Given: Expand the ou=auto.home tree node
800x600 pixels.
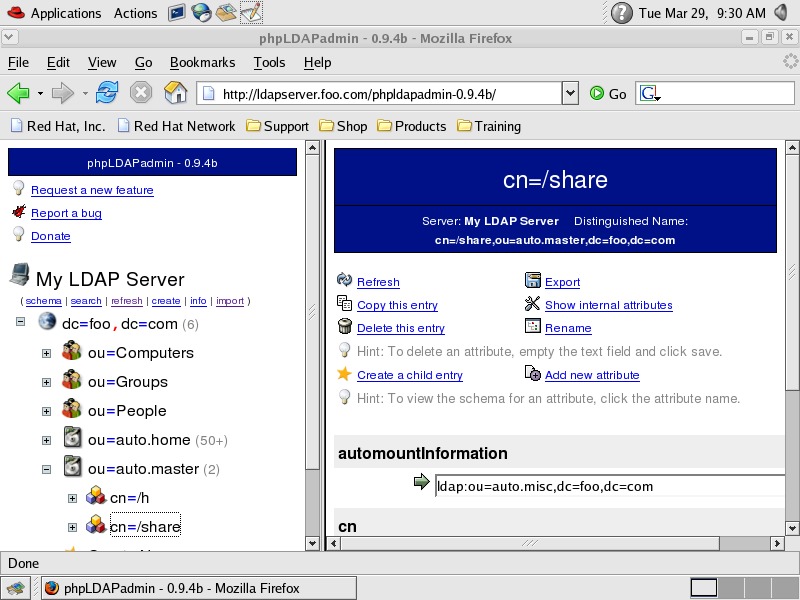Looking at the screenshot, I should [x=46, y=439].
